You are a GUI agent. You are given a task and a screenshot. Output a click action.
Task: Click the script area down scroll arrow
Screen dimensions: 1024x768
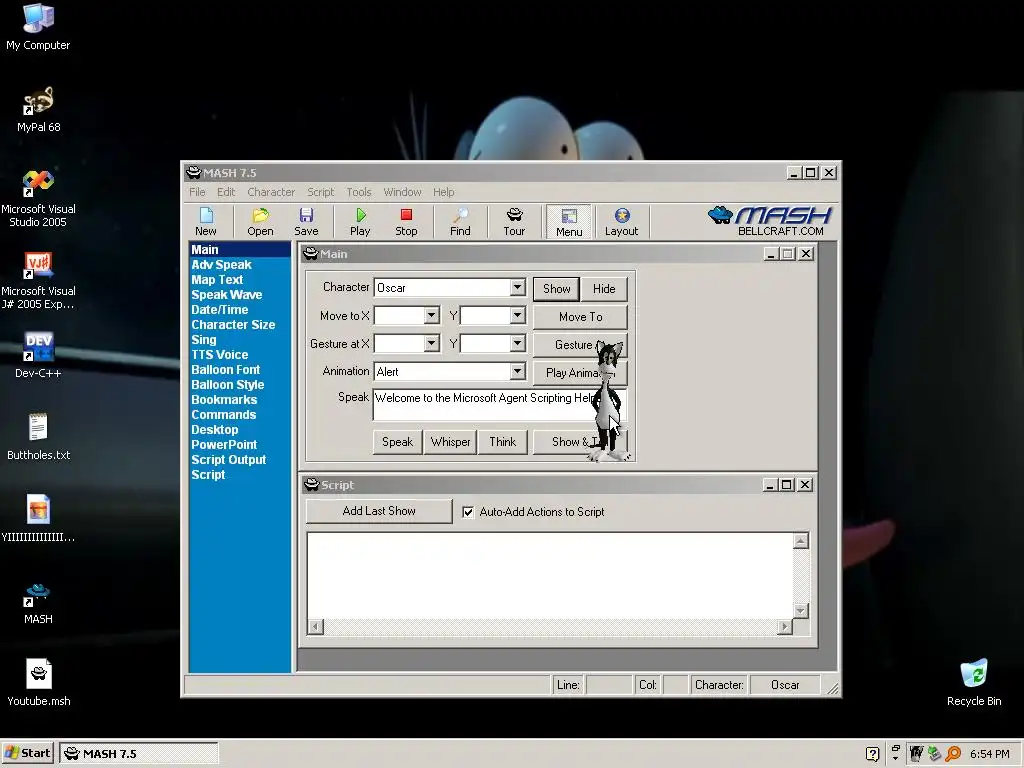(801, 611)
